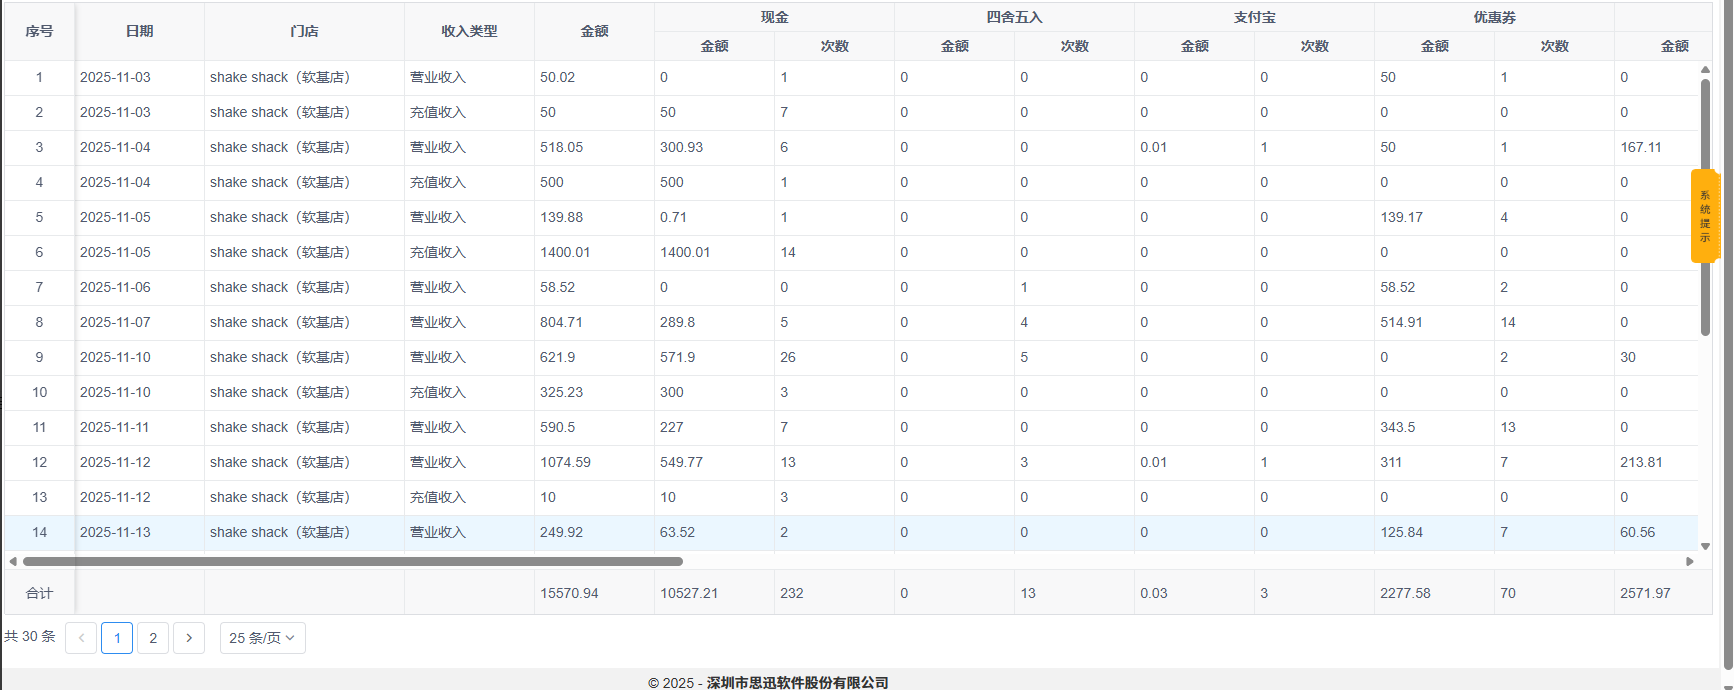
Task: Click the 日期 column header
Action: pos(140,31)
